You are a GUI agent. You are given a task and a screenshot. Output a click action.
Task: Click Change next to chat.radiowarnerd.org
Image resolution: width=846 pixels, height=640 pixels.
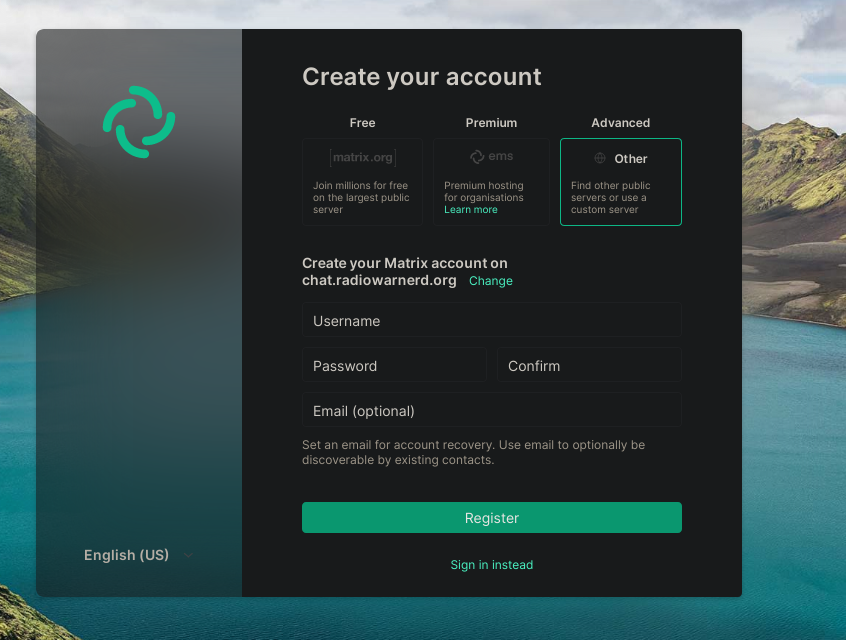pos(491,281)
